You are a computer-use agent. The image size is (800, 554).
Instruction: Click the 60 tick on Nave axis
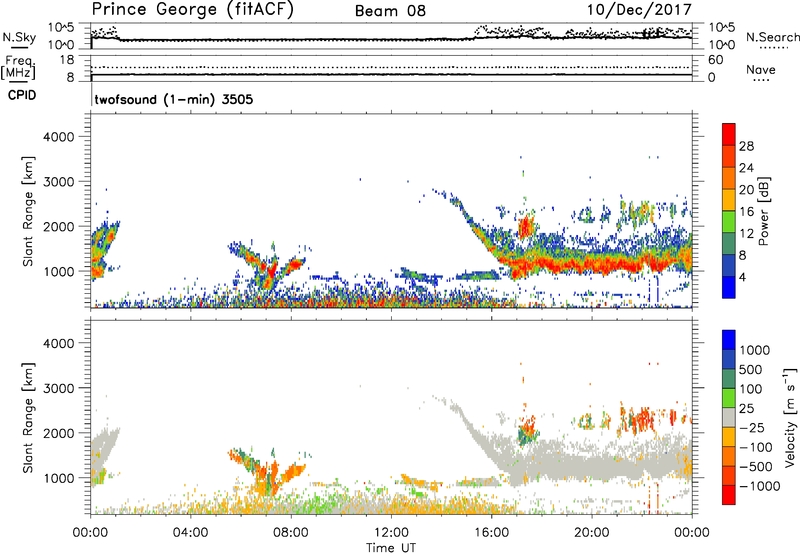pyautogui.click(x=715, y=60)
